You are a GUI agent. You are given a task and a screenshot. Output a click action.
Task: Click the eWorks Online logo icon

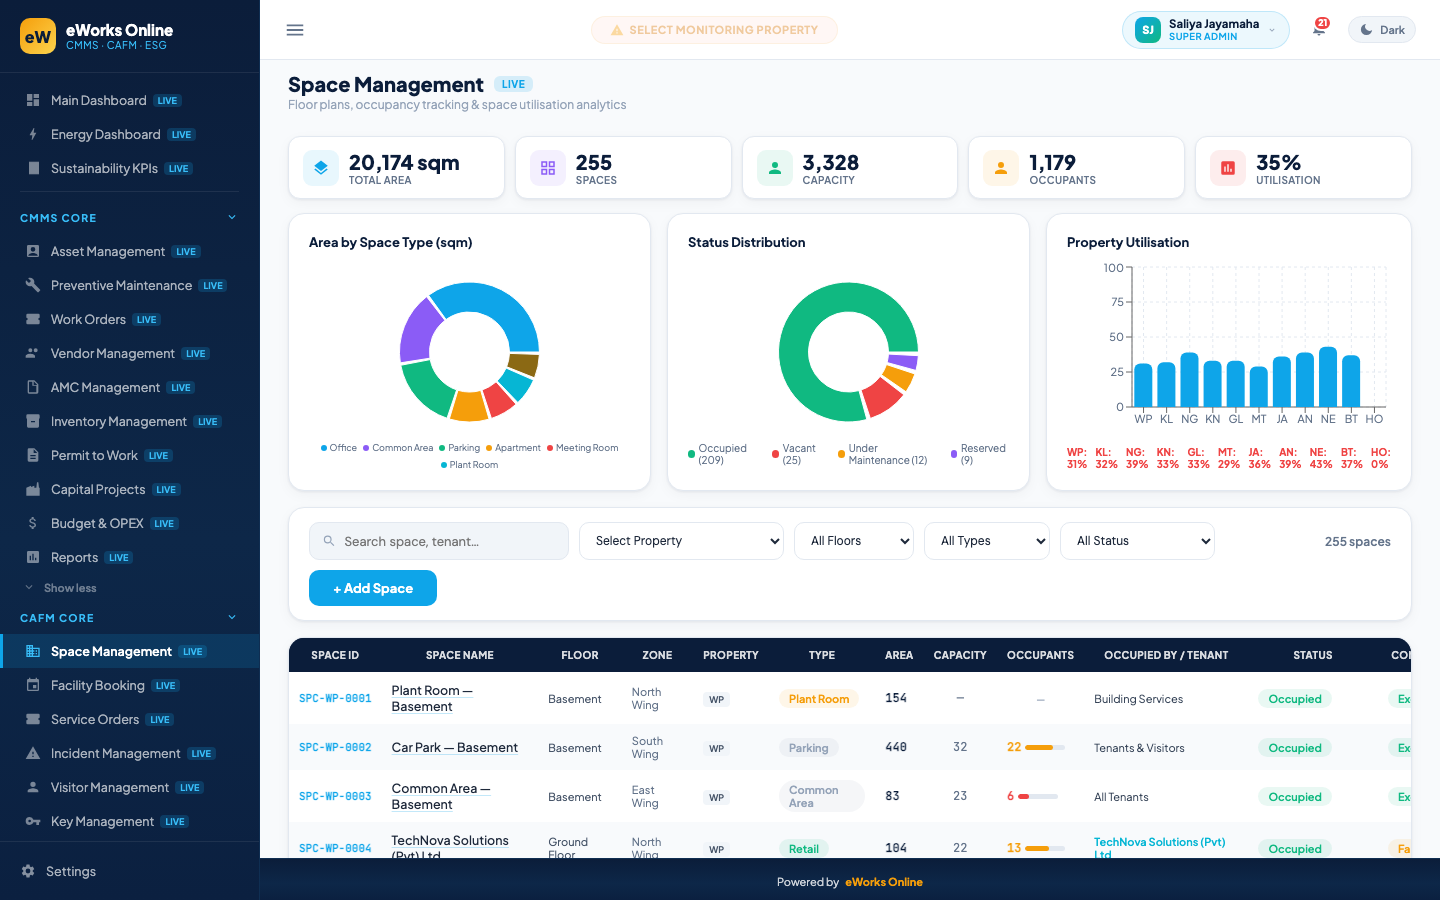38,36
